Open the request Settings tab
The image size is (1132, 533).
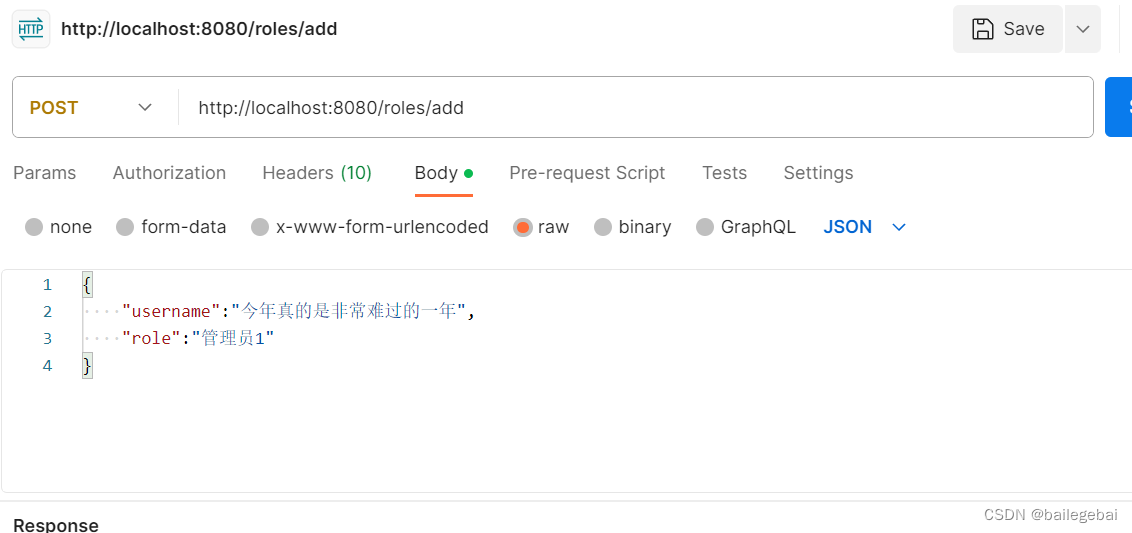pyautogui.click(x=818, y=173)
